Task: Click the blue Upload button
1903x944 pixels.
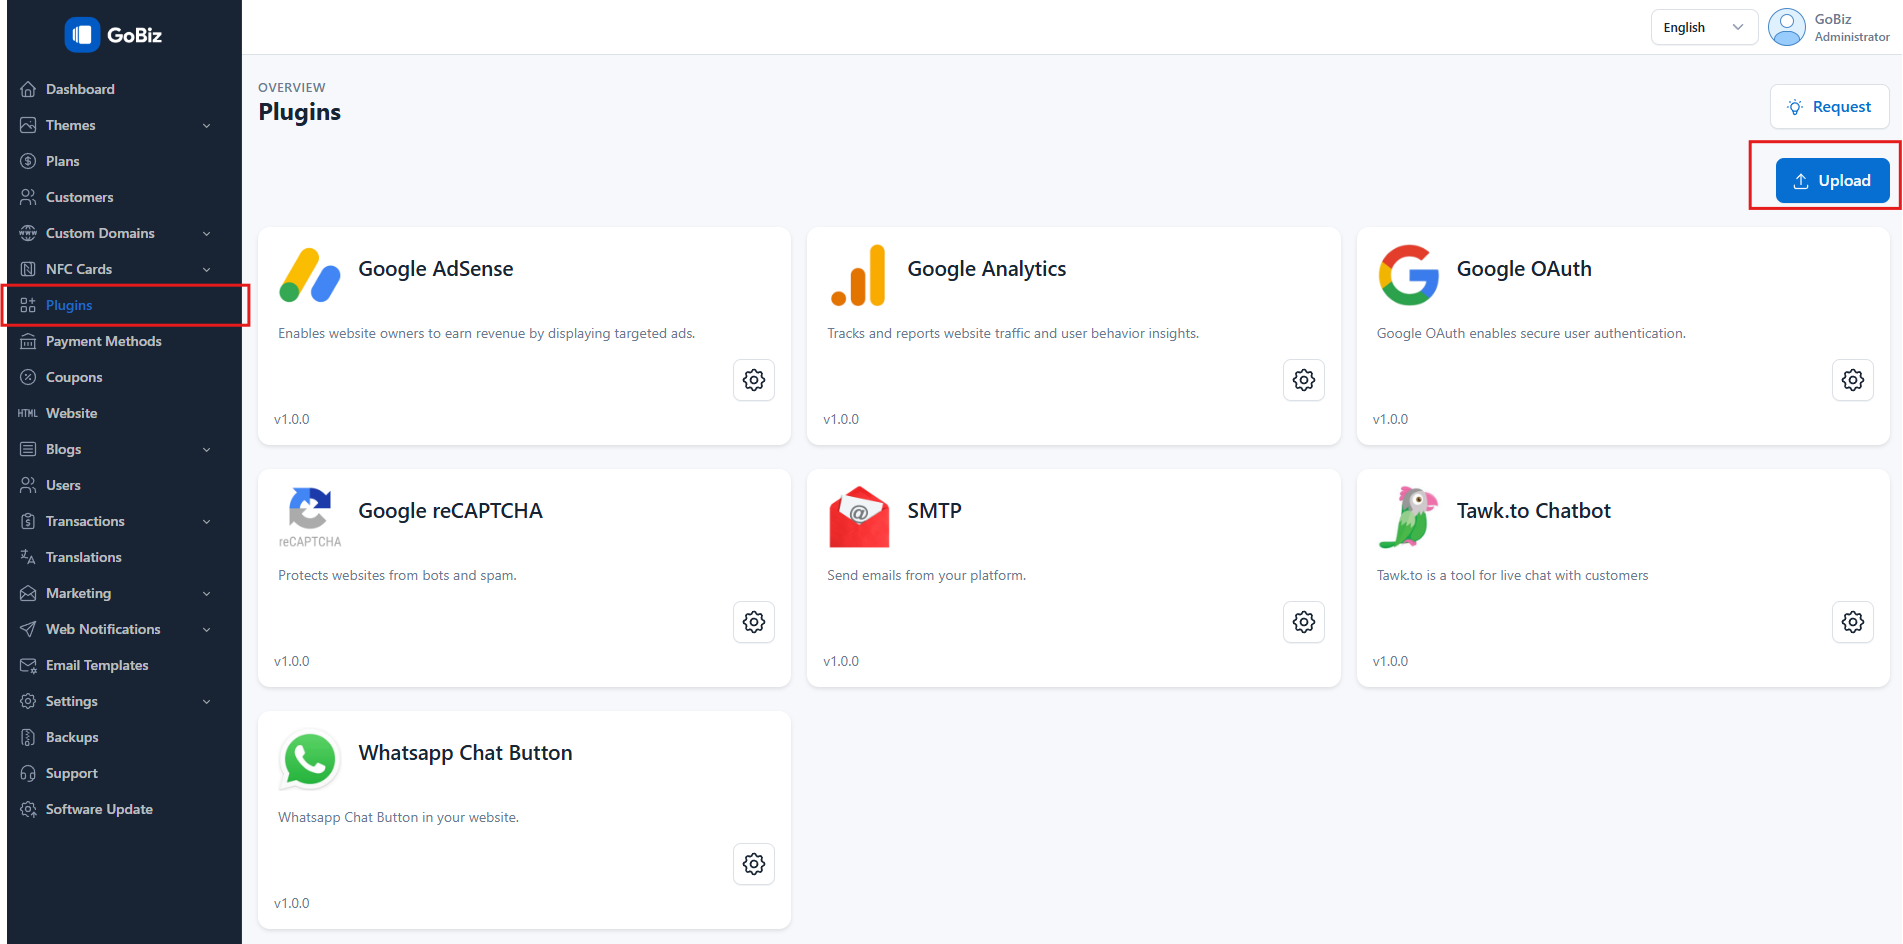Action: (1832, 181)
